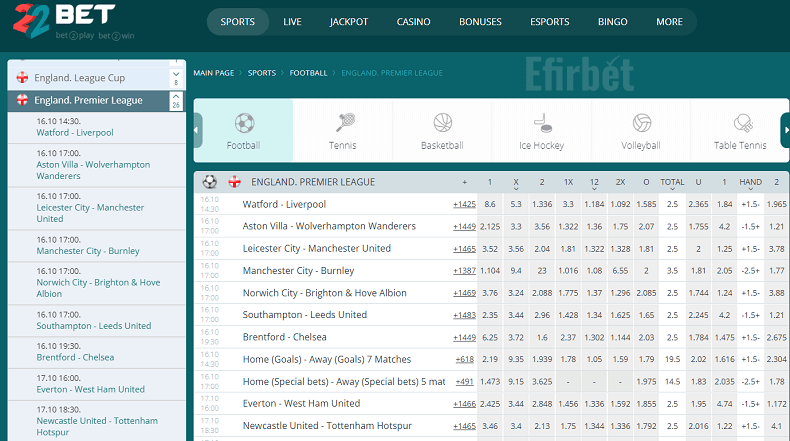Click England flag beside League Cup

[x=22, y=77]
